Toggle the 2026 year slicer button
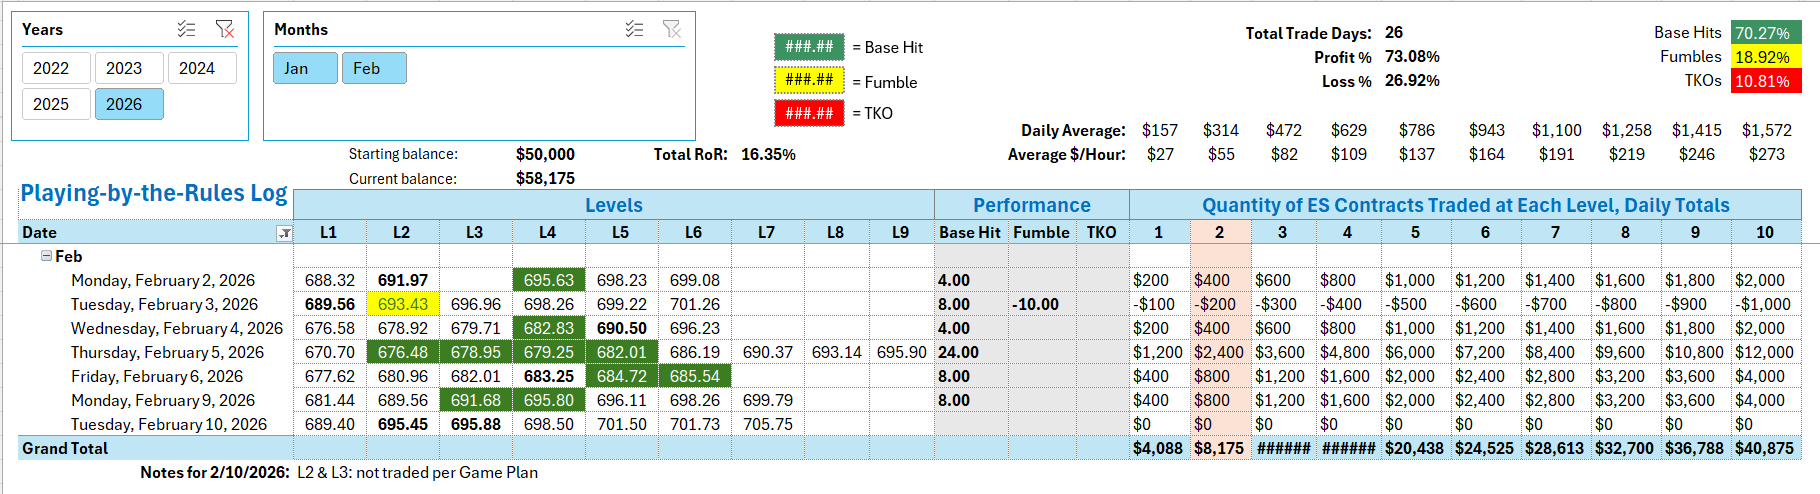The image size is (1820, 494). point(128,104)
